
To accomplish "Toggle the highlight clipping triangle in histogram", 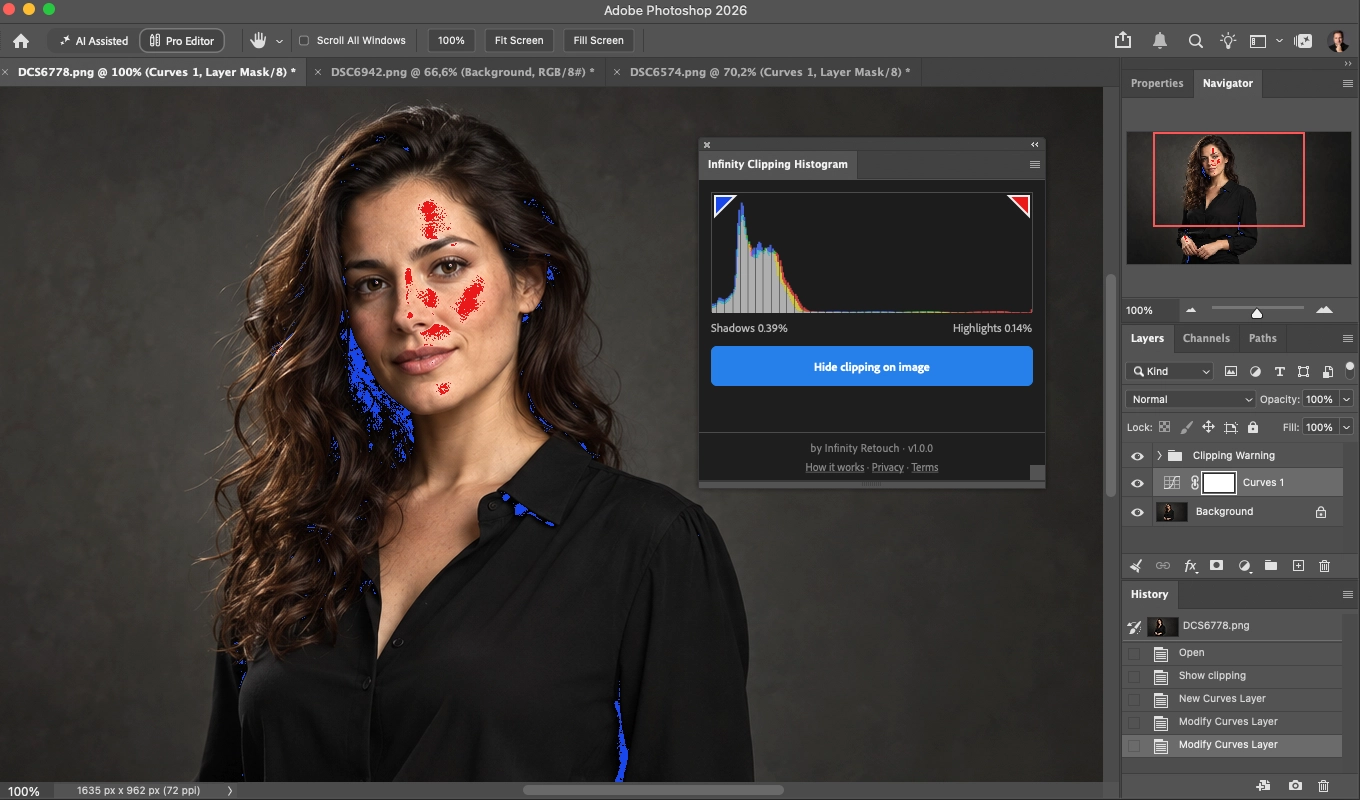I will (x=1019, y=205).
